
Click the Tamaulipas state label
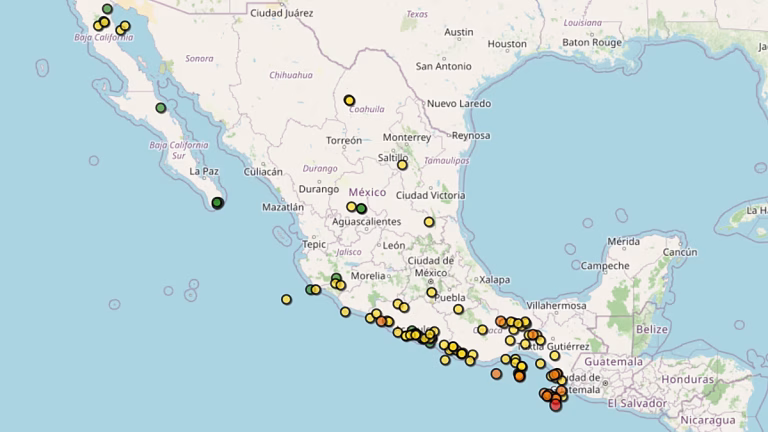pyautogui.click(x=446, y=161)
